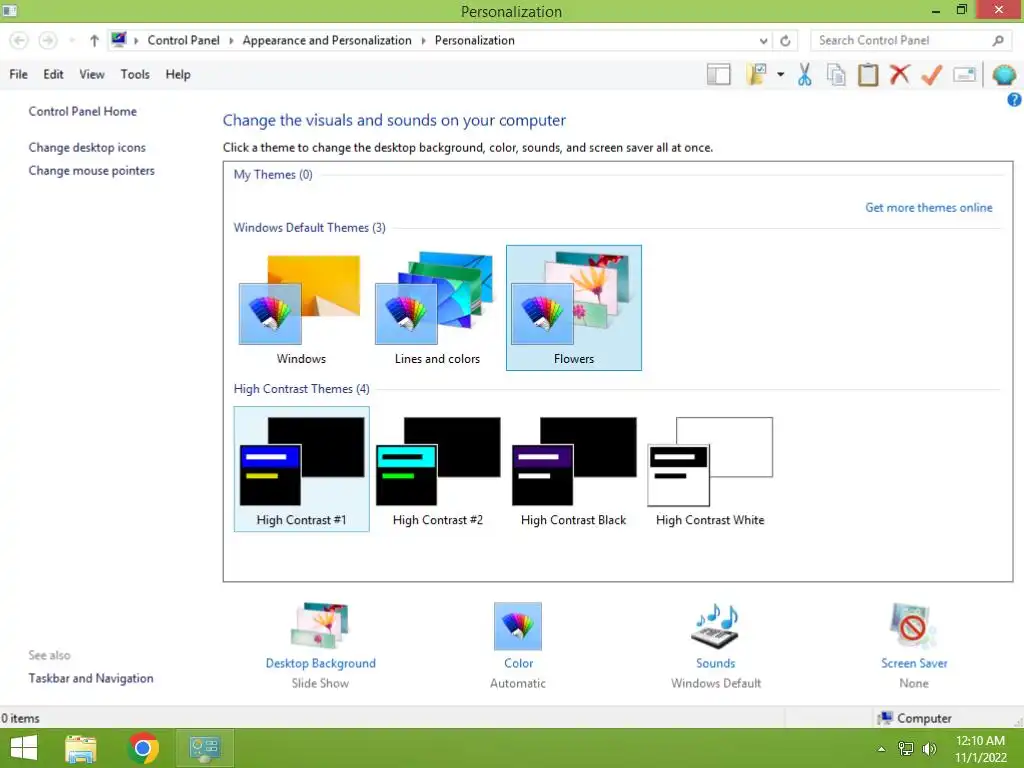
Task: Open Change desktop icons link
Action: 87,148
